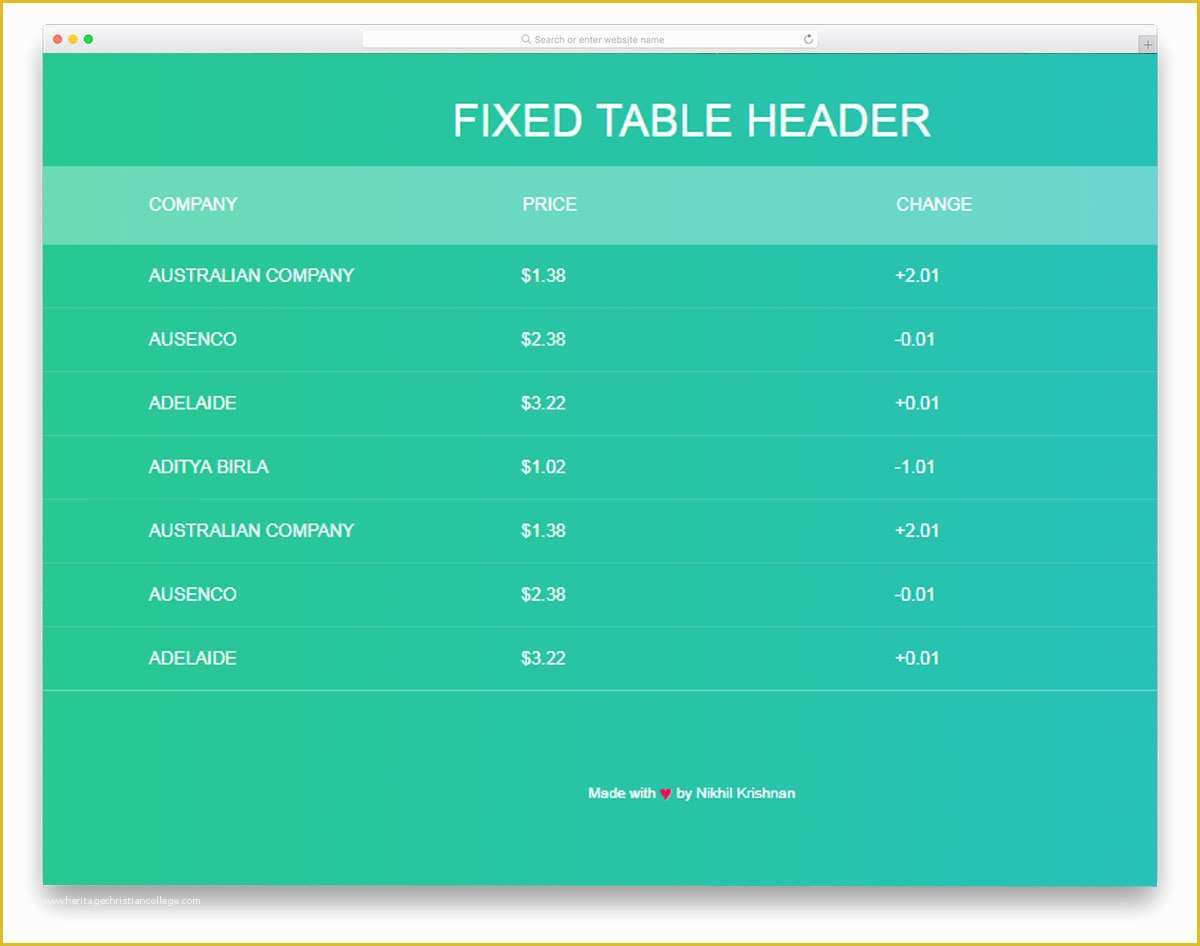
Task: Select the AUSENCO cell above the Aditya Birla row
Action: 193,340
